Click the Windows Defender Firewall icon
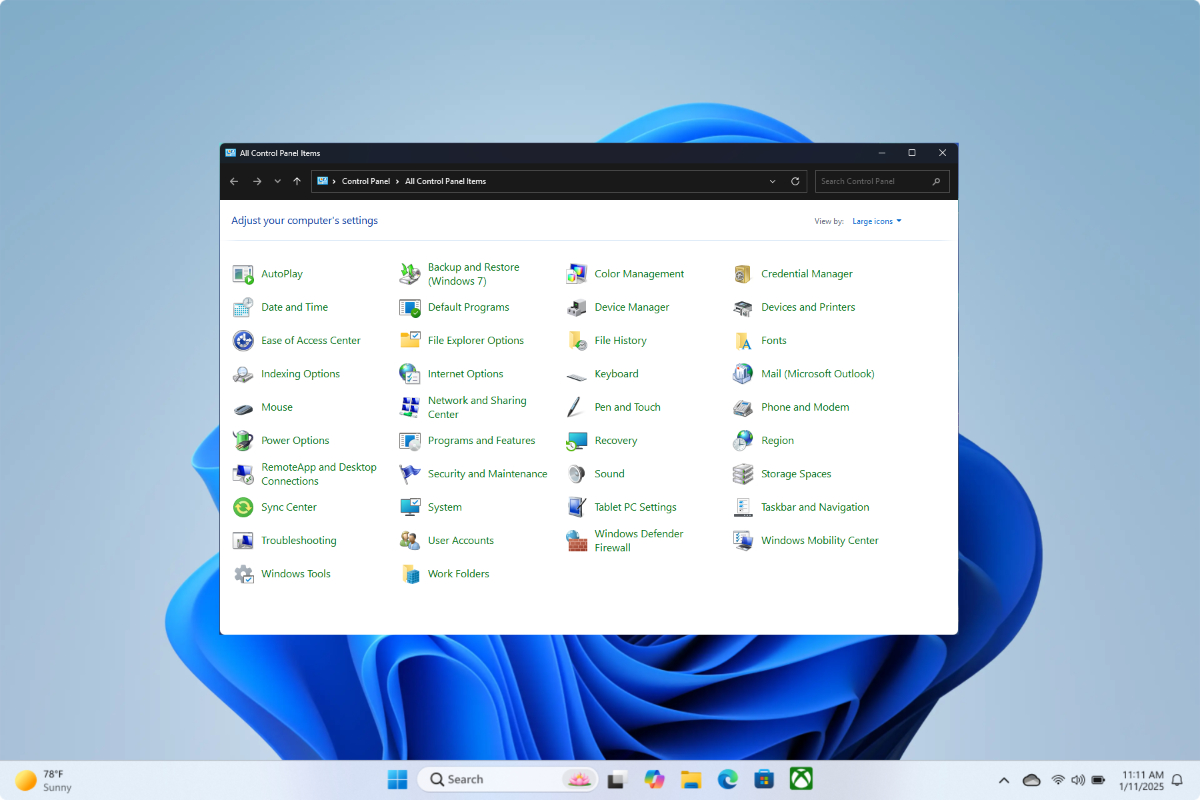 click(576, 541)
